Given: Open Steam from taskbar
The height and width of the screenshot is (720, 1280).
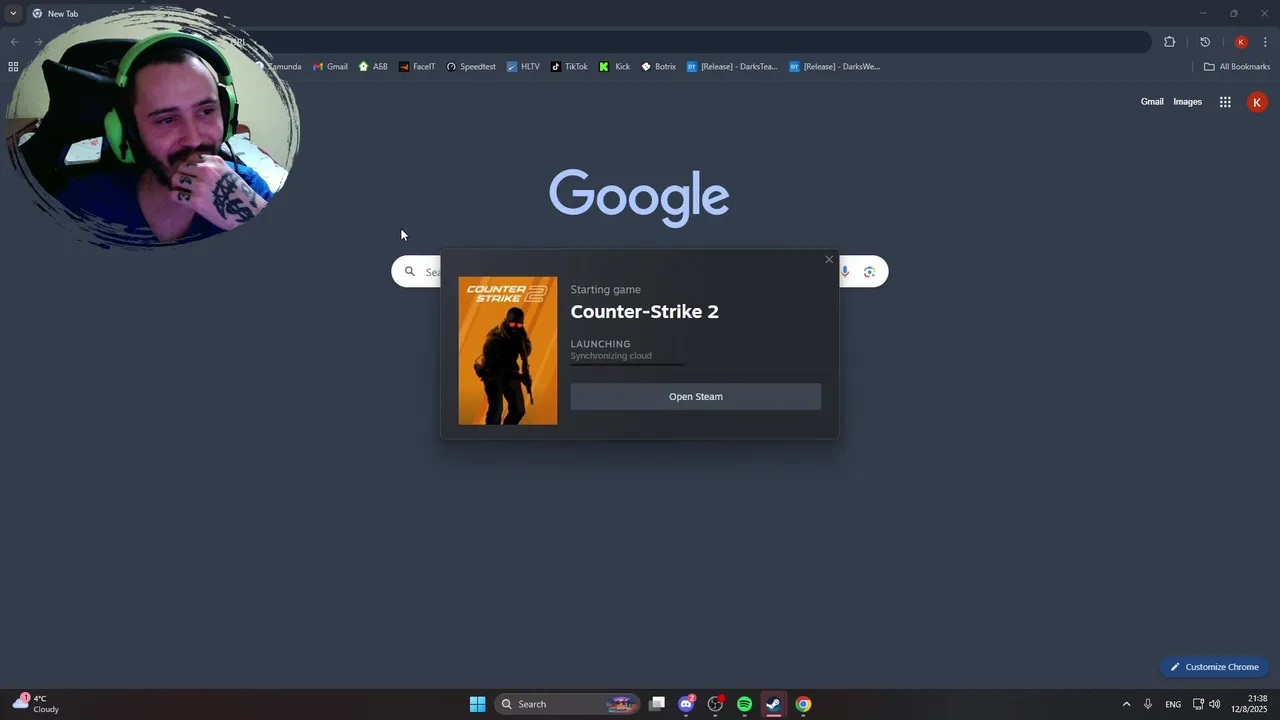Looking at the screenshot, I should click(x=773, y=704).
